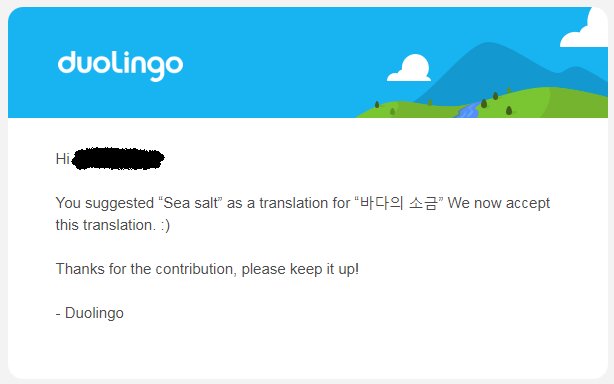Click the partial cloud at the banner corner
This screenshot has width=614, height=384.
click(585, 28)
